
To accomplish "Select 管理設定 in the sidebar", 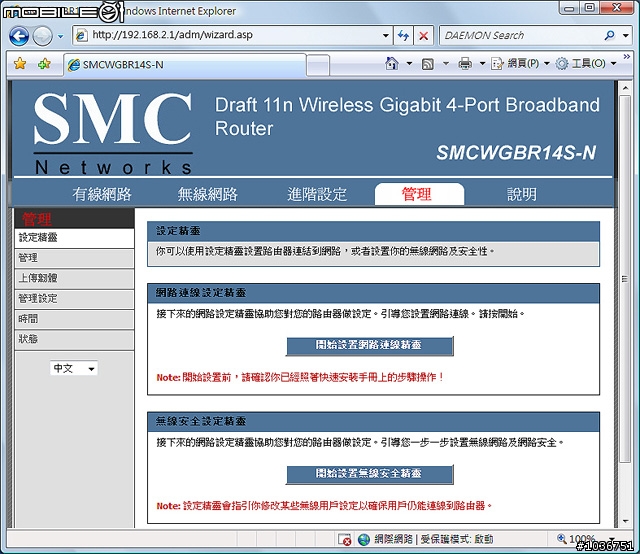I will click(74, 299).
